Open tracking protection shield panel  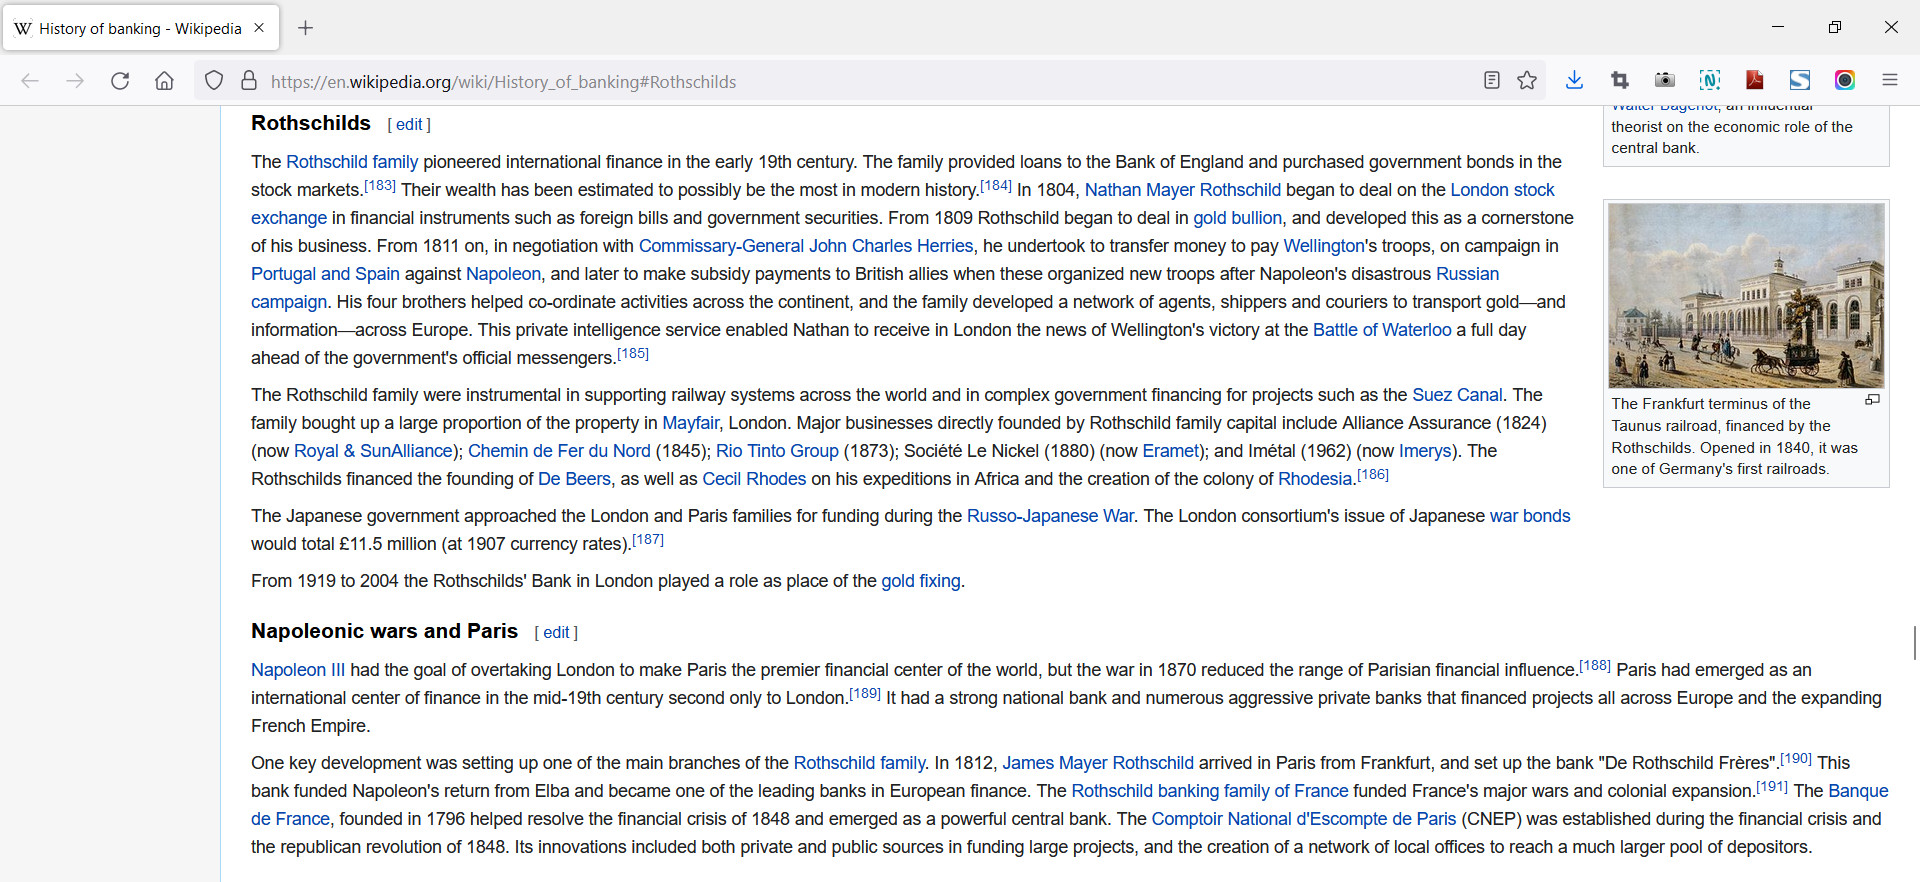point(214,81)
